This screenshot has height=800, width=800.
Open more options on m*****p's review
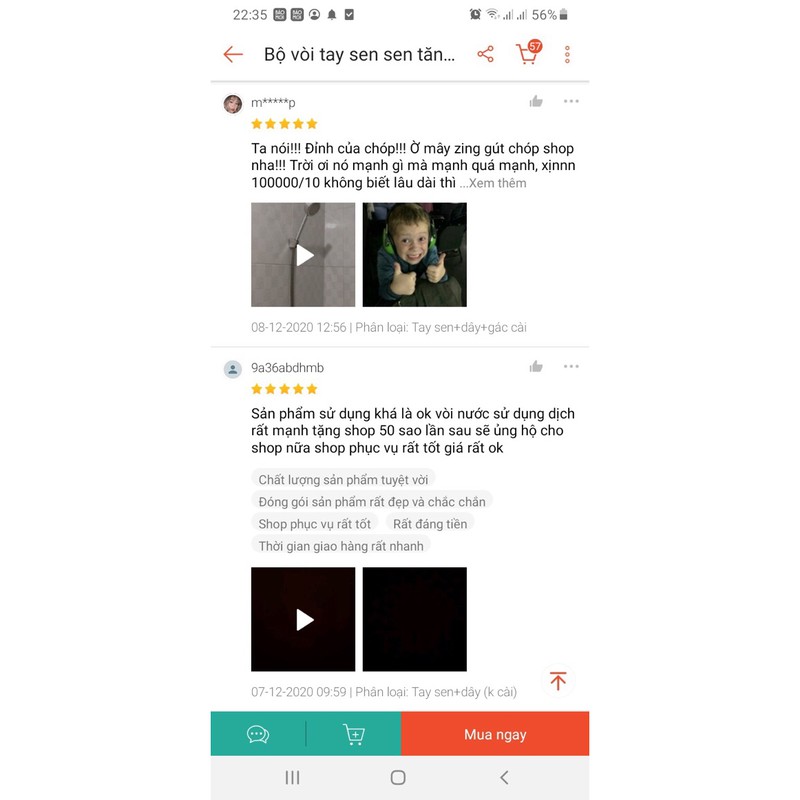coord(571,101)
